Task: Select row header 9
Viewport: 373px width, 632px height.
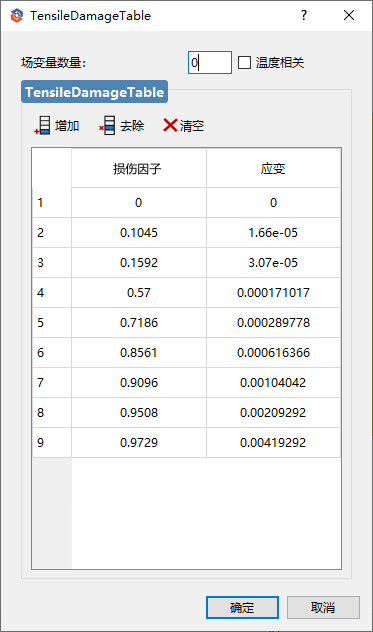Action: (52, 443)
